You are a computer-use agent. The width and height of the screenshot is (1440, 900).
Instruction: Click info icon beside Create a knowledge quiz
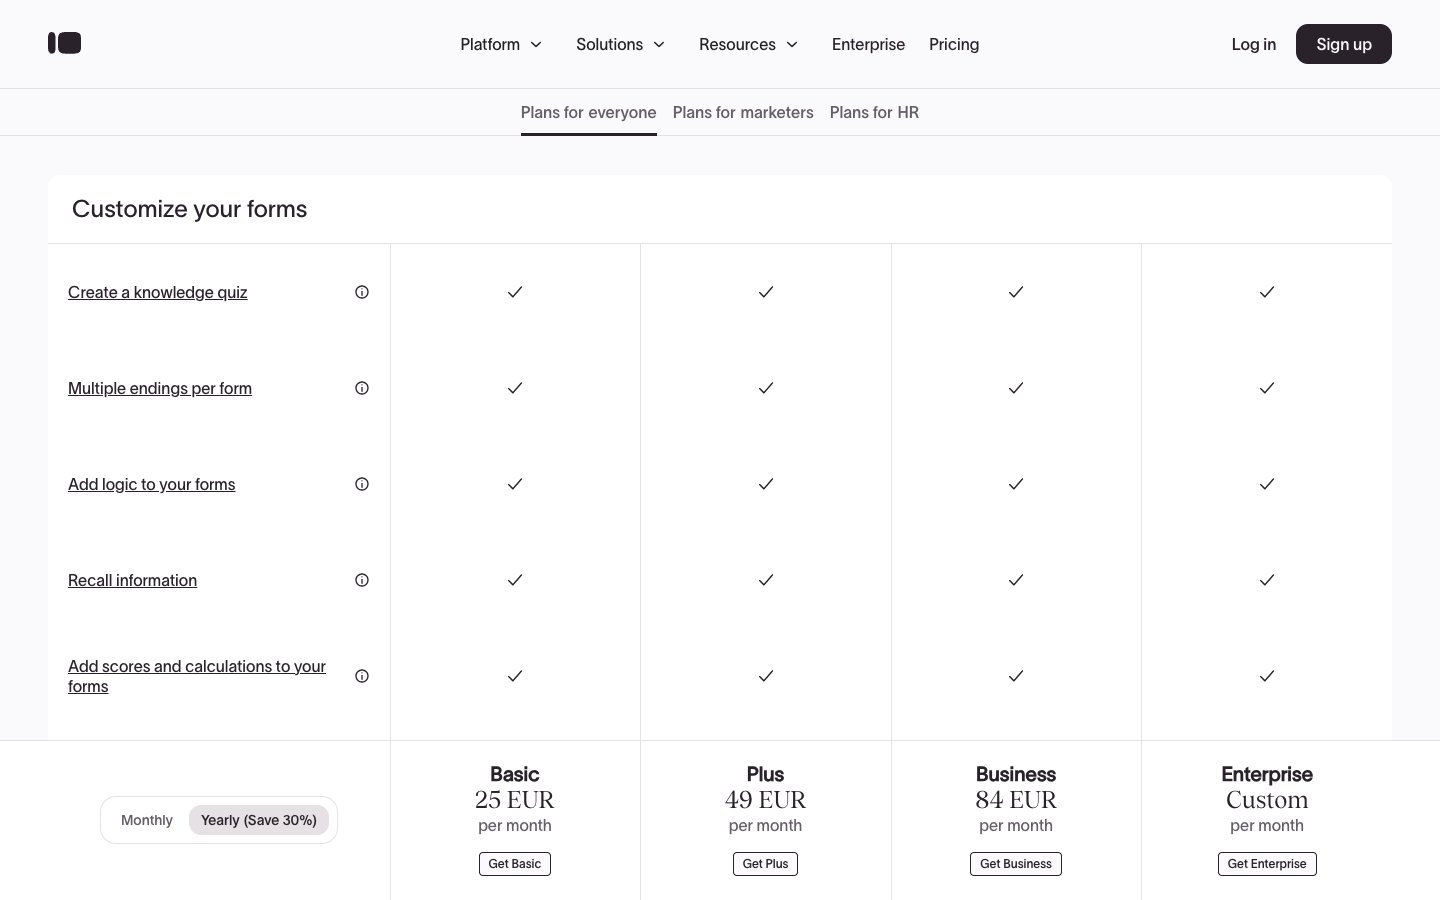(x=362, y=292)
